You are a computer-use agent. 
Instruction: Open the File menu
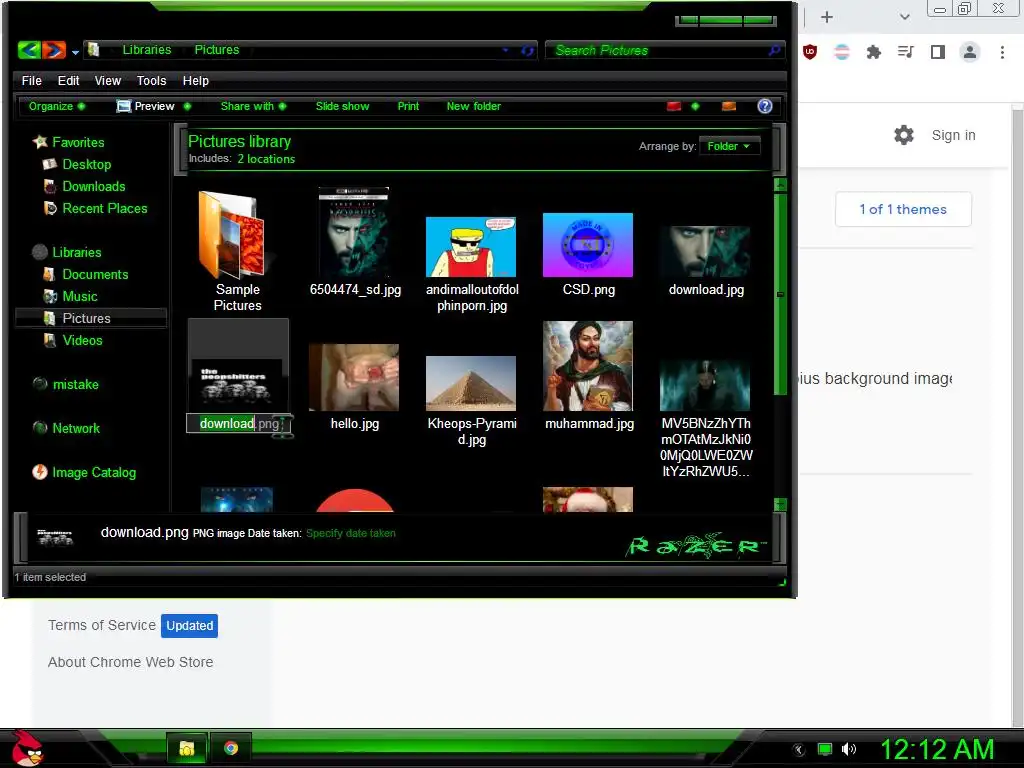tap(31, 80)
